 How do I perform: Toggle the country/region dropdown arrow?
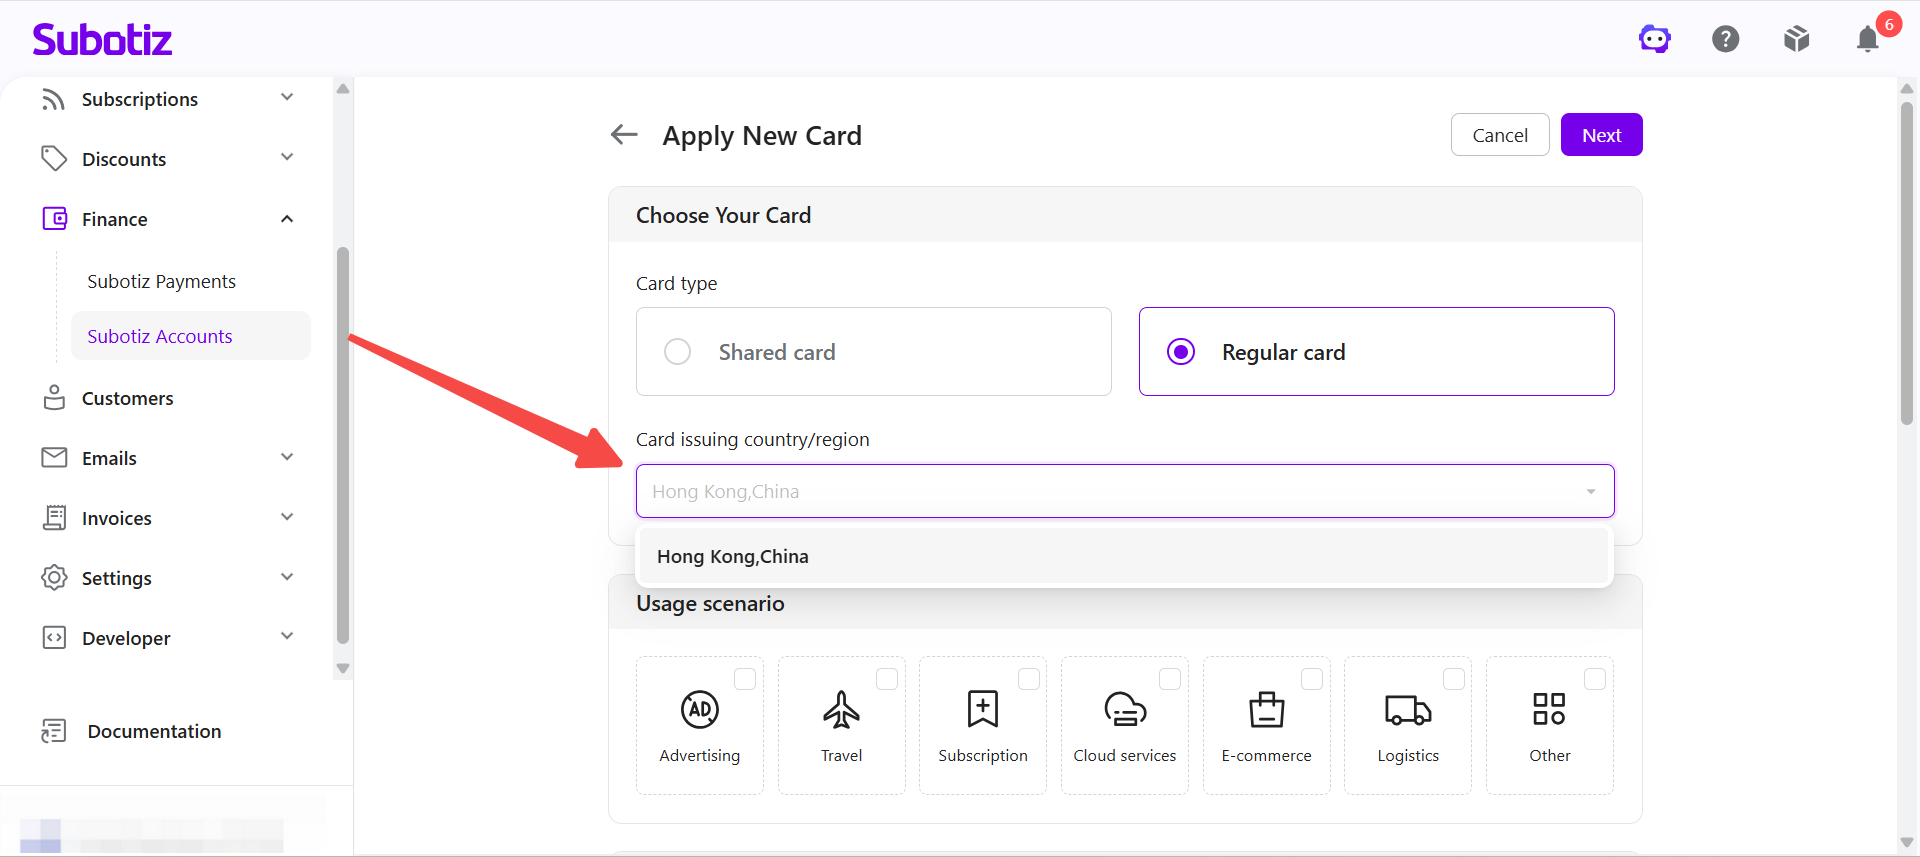point(1591,491)
